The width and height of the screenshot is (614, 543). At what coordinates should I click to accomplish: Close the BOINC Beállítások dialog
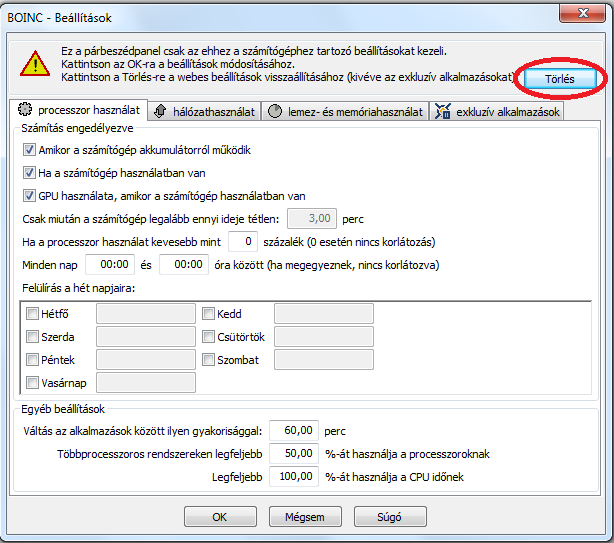(x=583, y=14)
